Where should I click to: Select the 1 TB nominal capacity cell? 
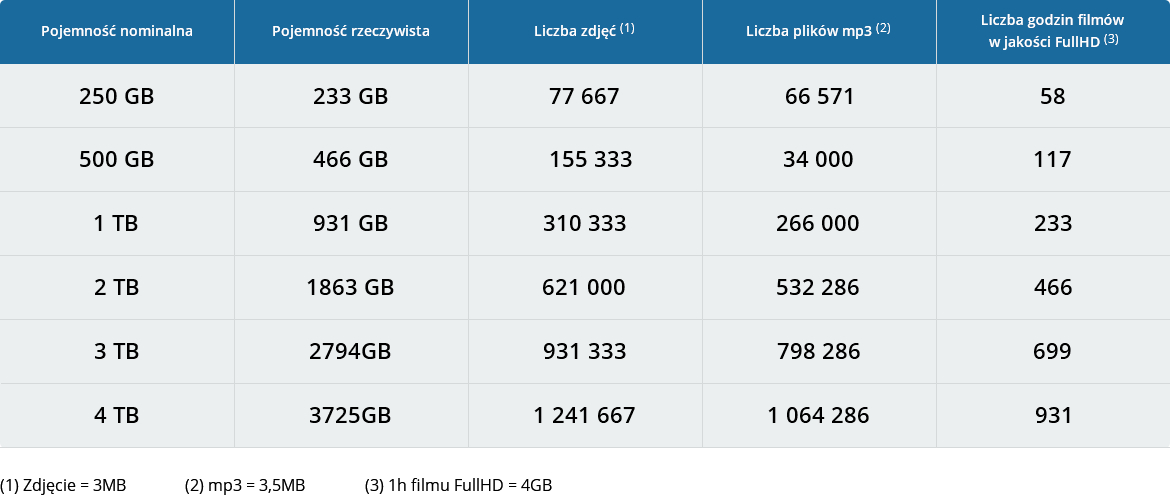(x=117, y=224)
